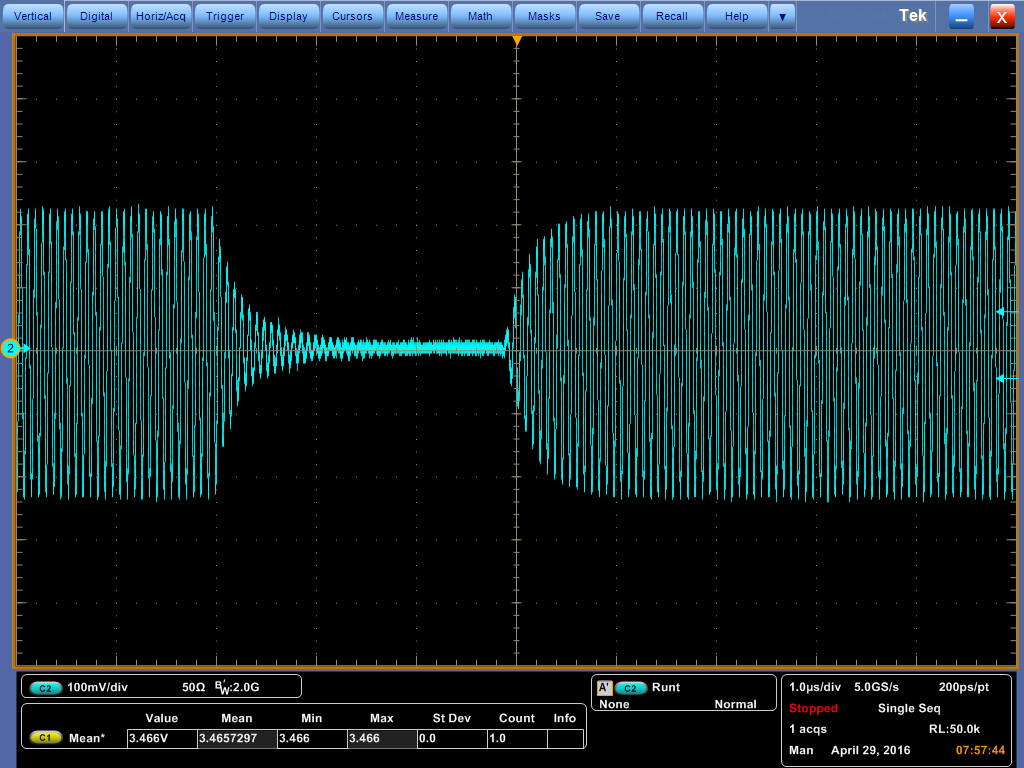1024x768 pixels.
Task: Click the RL:50.0k record length readout
Action: 954,729
